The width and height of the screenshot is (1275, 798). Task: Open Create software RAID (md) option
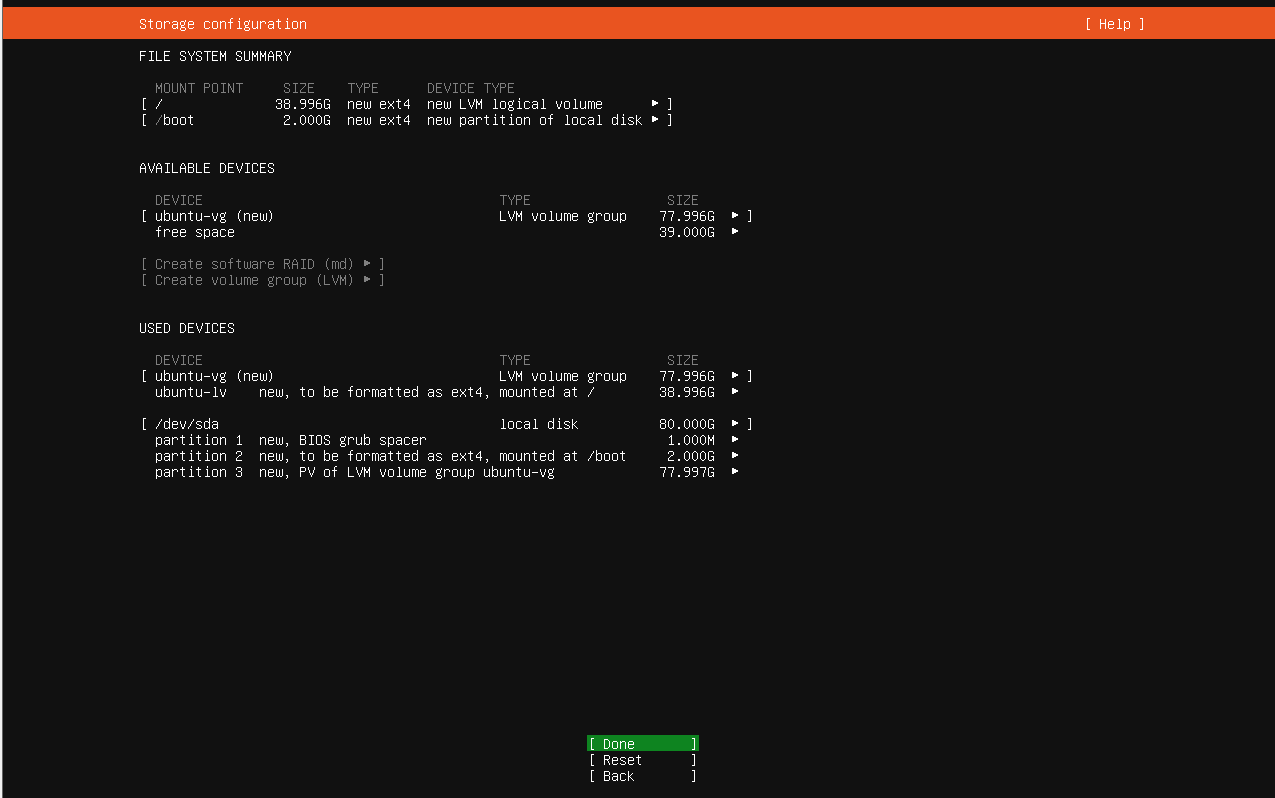coord(263,264)
